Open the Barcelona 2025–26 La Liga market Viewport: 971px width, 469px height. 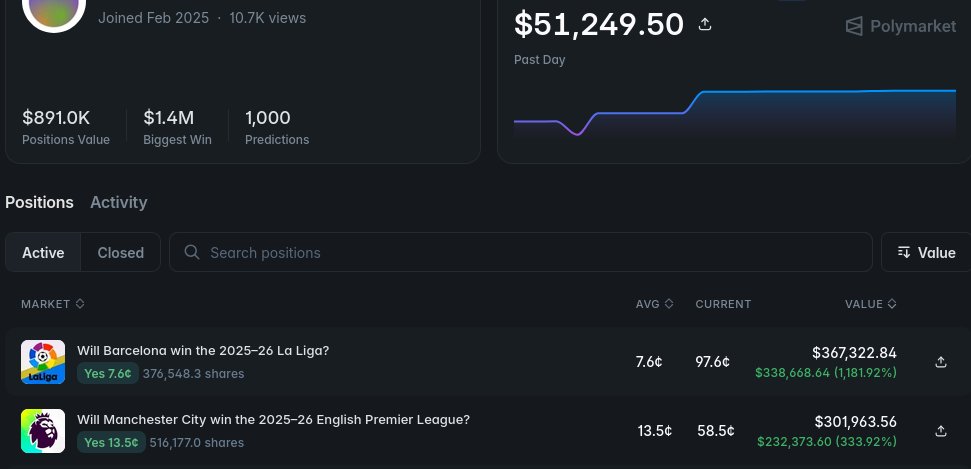pyautogui.click(x=203, y=351)
